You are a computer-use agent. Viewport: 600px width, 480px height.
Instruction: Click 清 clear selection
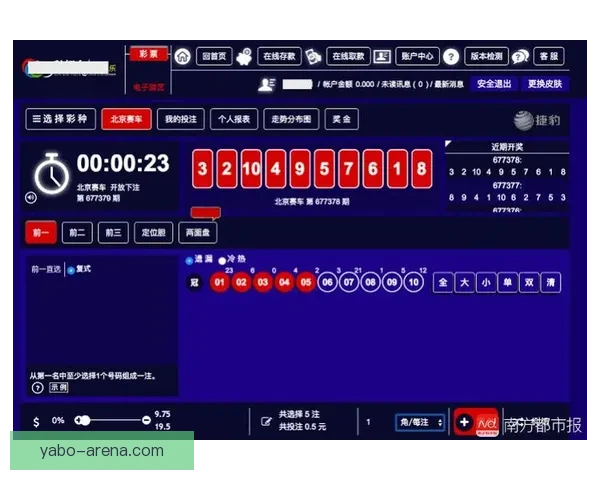click(551, 282)
